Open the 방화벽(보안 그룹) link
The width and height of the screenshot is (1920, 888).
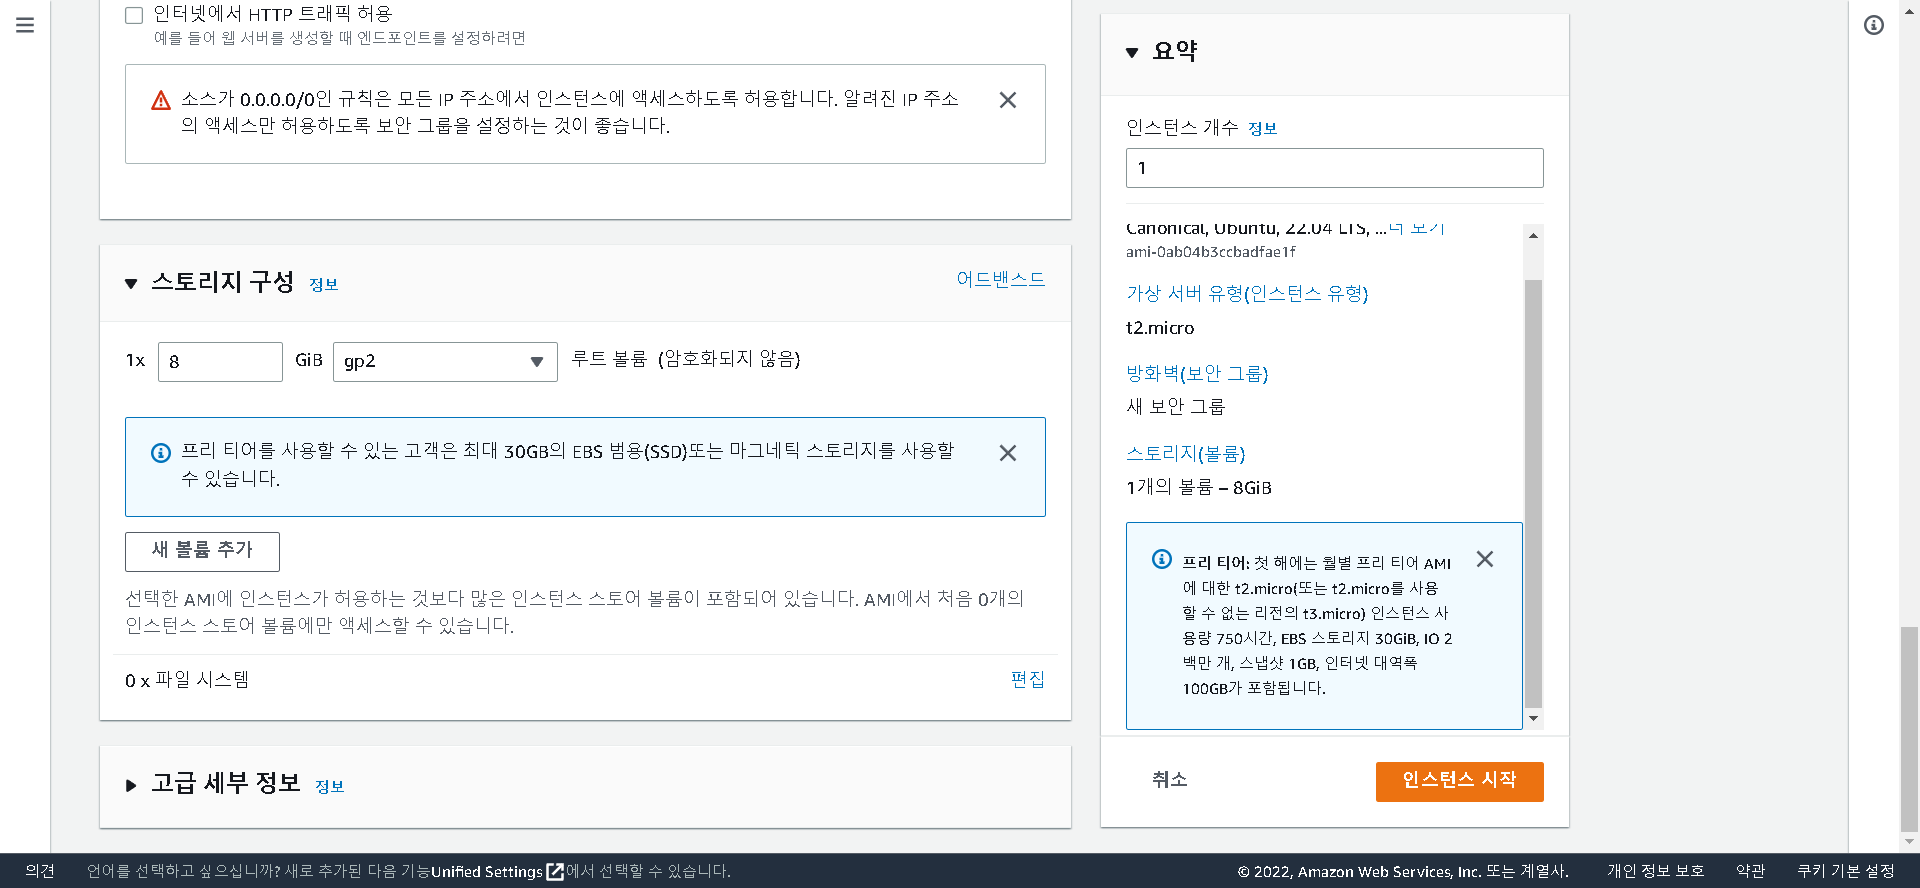[x=1197, y=374]
